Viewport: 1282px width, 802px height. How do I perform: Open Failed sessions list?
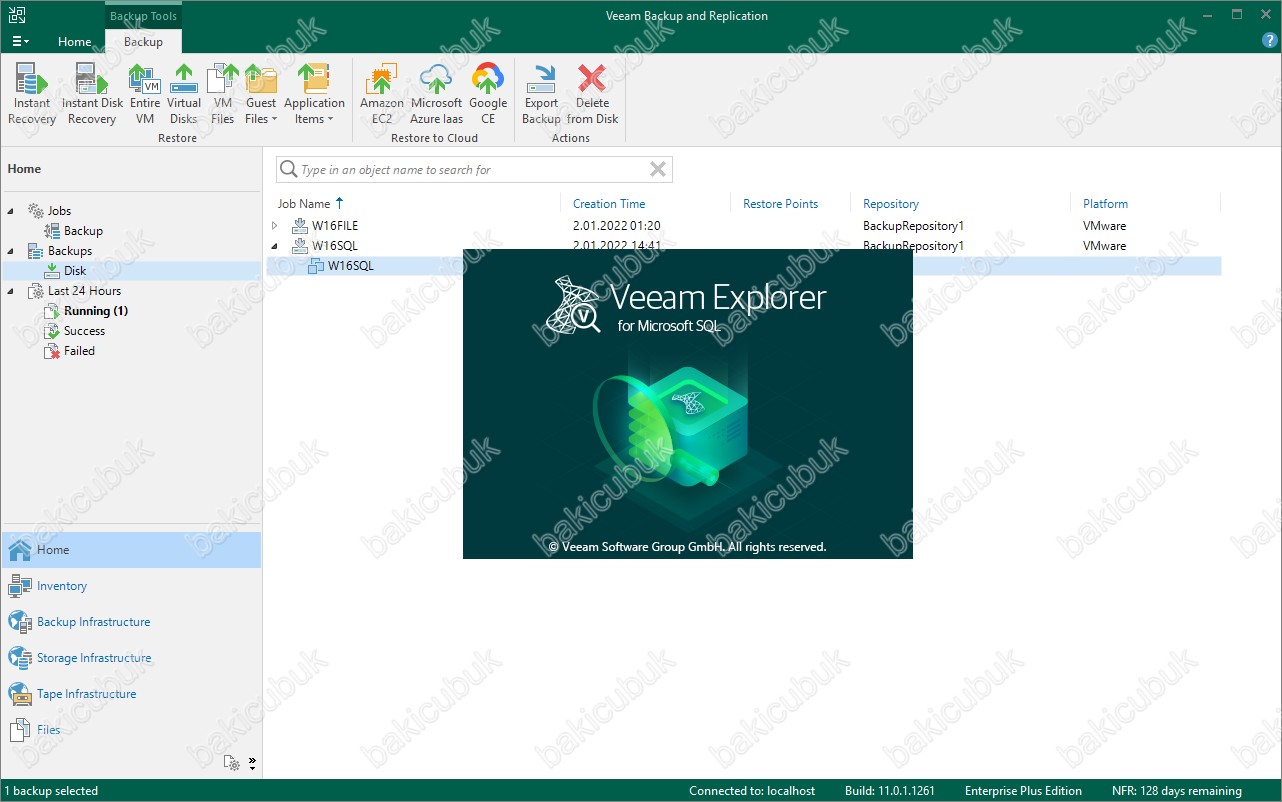pyautogui.click(x=79, y=351)
